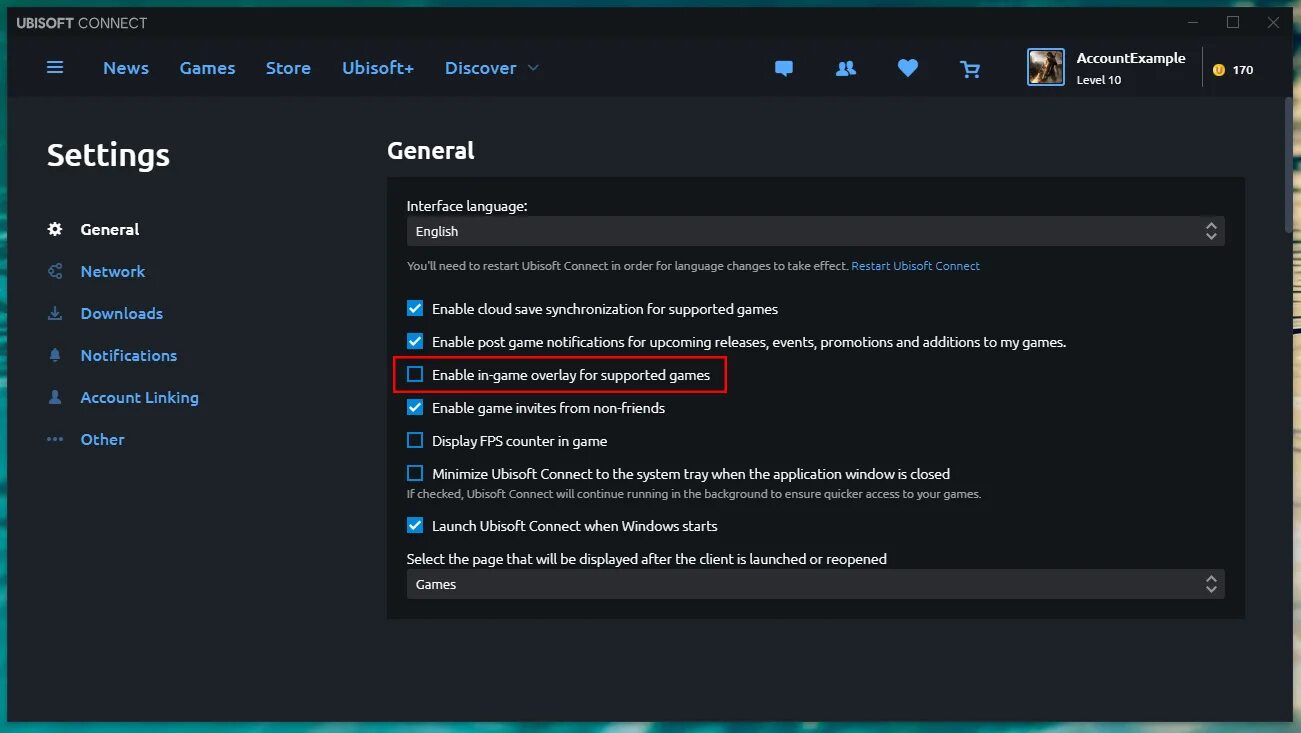1301x733 pixels.
Task: Click the General gear icon
Action: (55, 229)
